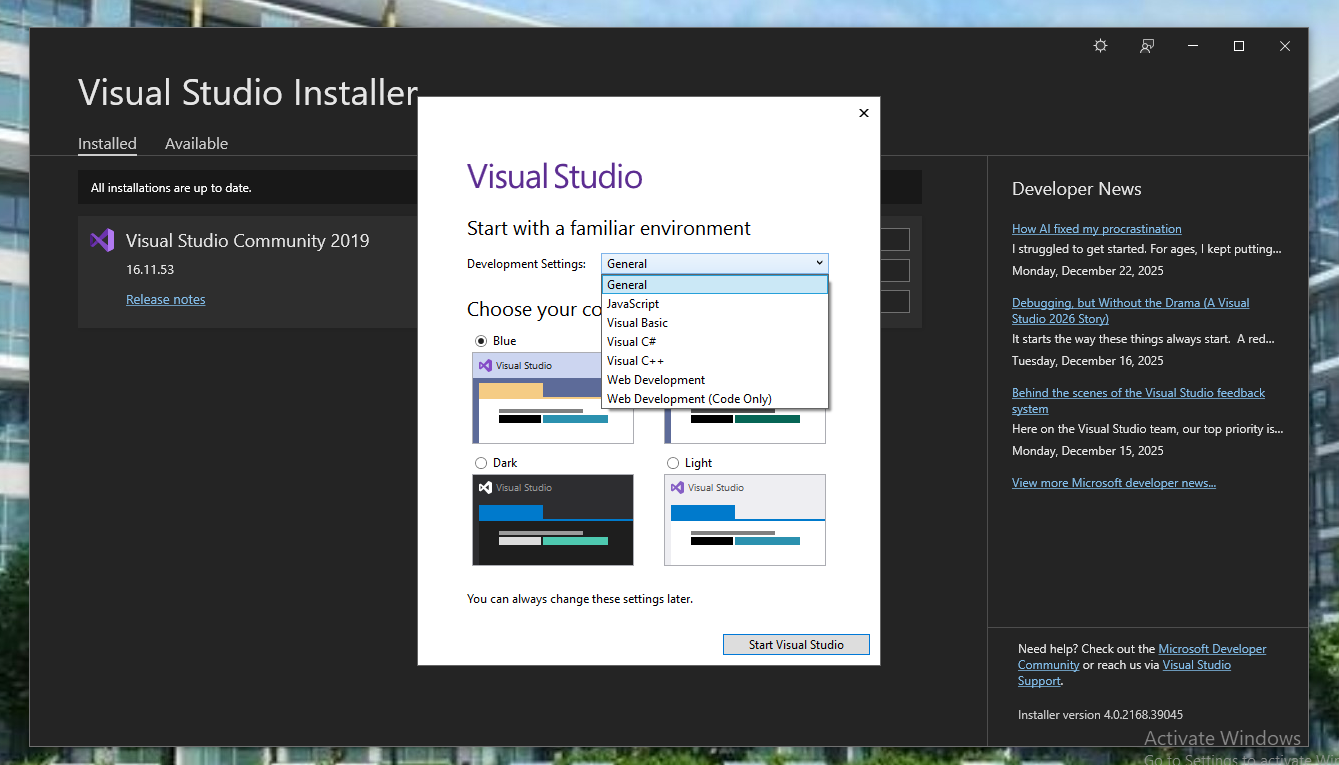This screenshot has height=765, width=1339.
Task: Close the Visual Studio startup dialog
Action: coord(864,113)
